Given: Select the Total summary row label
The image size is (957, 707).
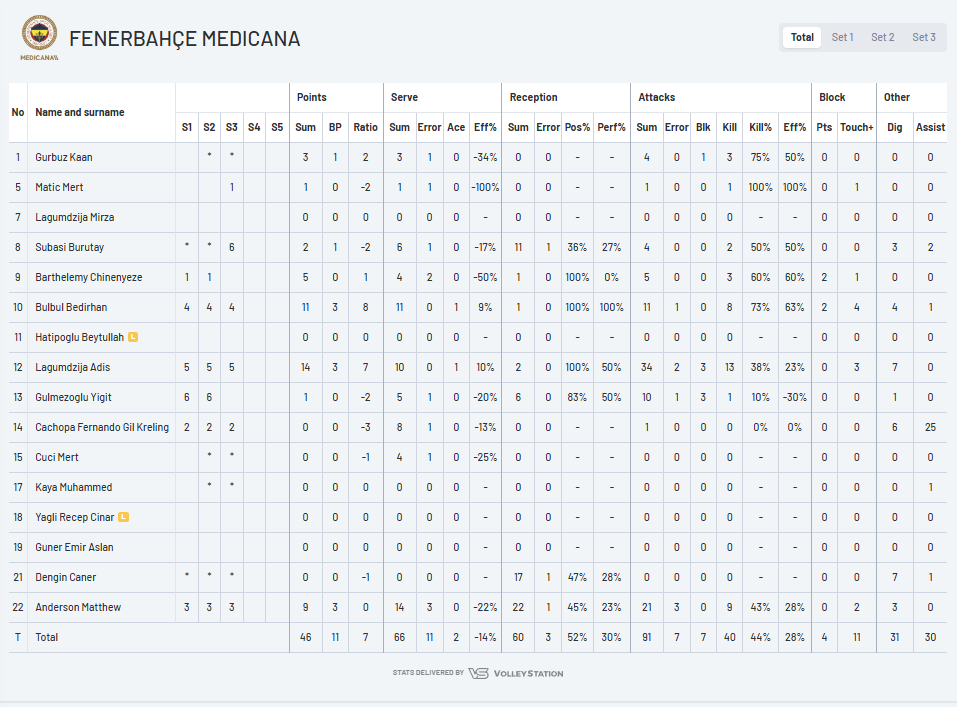Looking at the screenshot, I should [x=46, y=637].
